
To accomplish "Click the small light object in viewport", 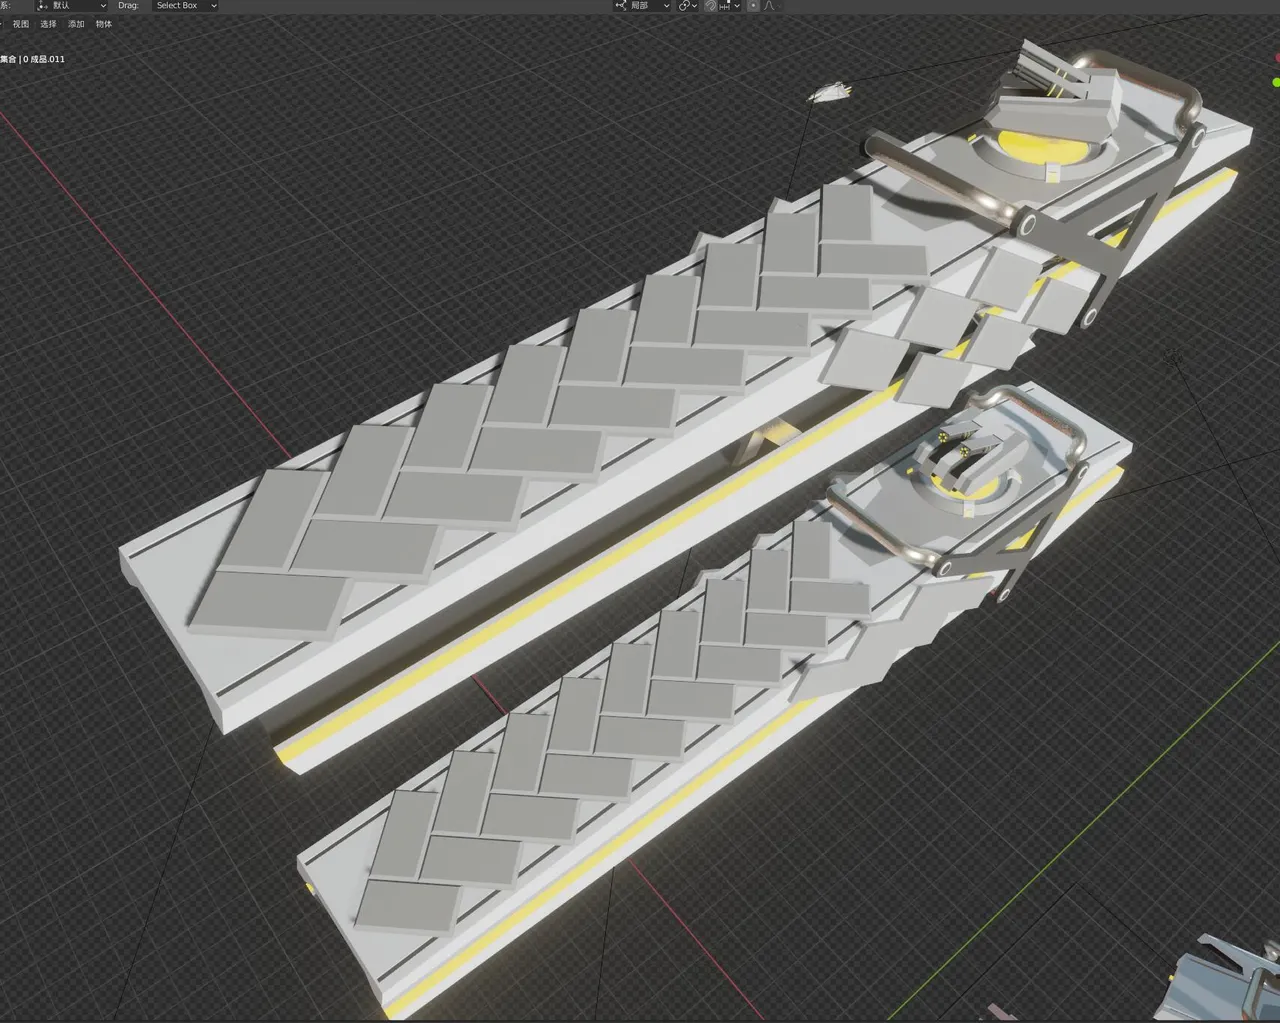I will click(830, 94).
